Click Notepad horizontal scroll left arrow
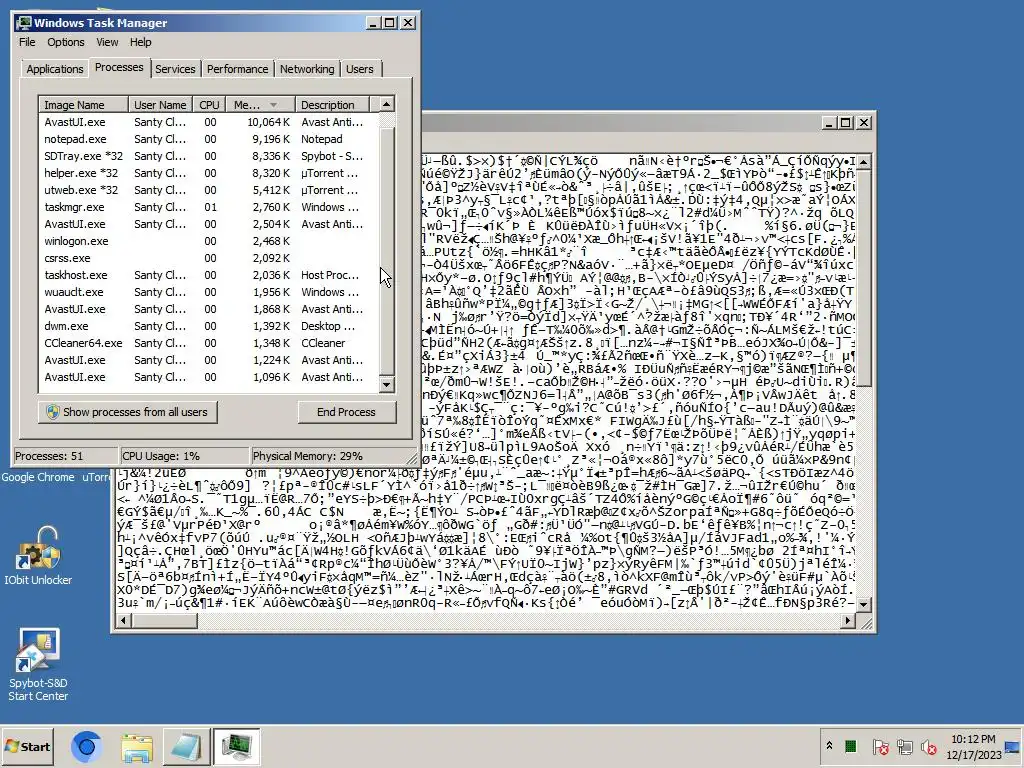 click(123, 620)
